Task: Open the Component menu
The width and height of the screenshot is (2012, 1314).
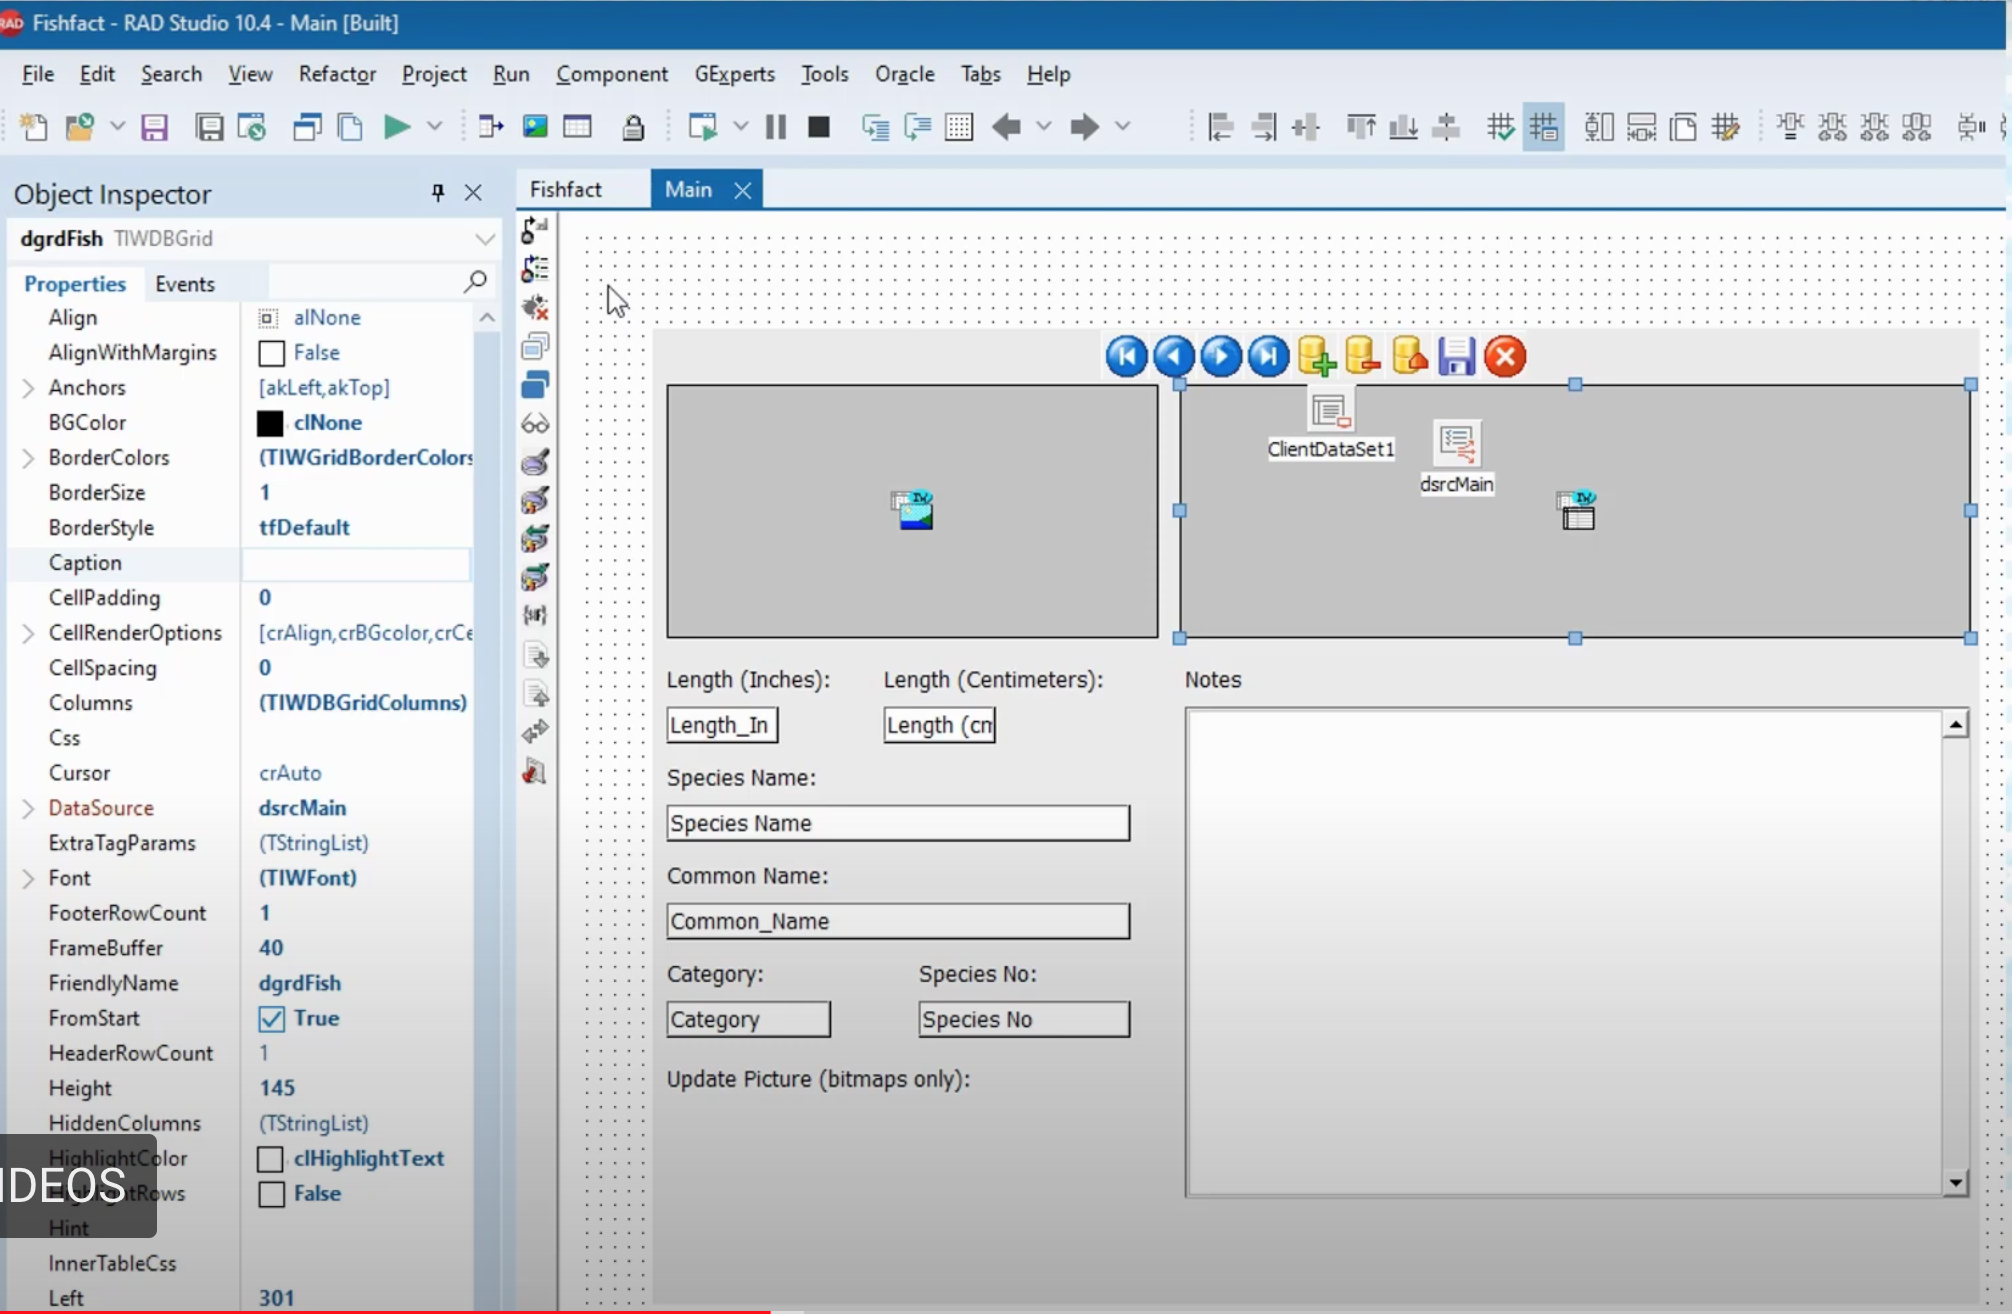Action: click(x=611, y=74)
